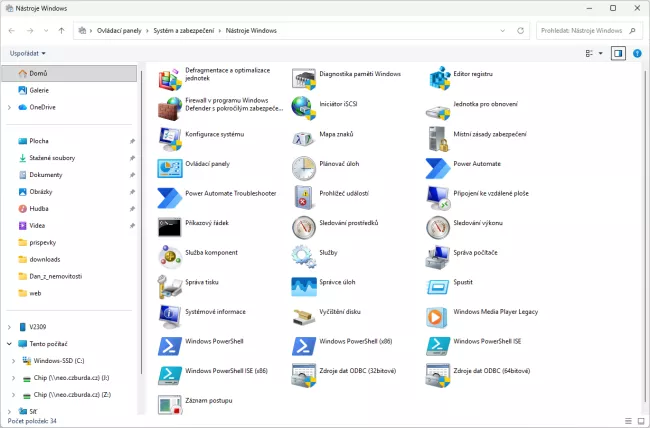Click the Up one level arrow

[61, 31]
